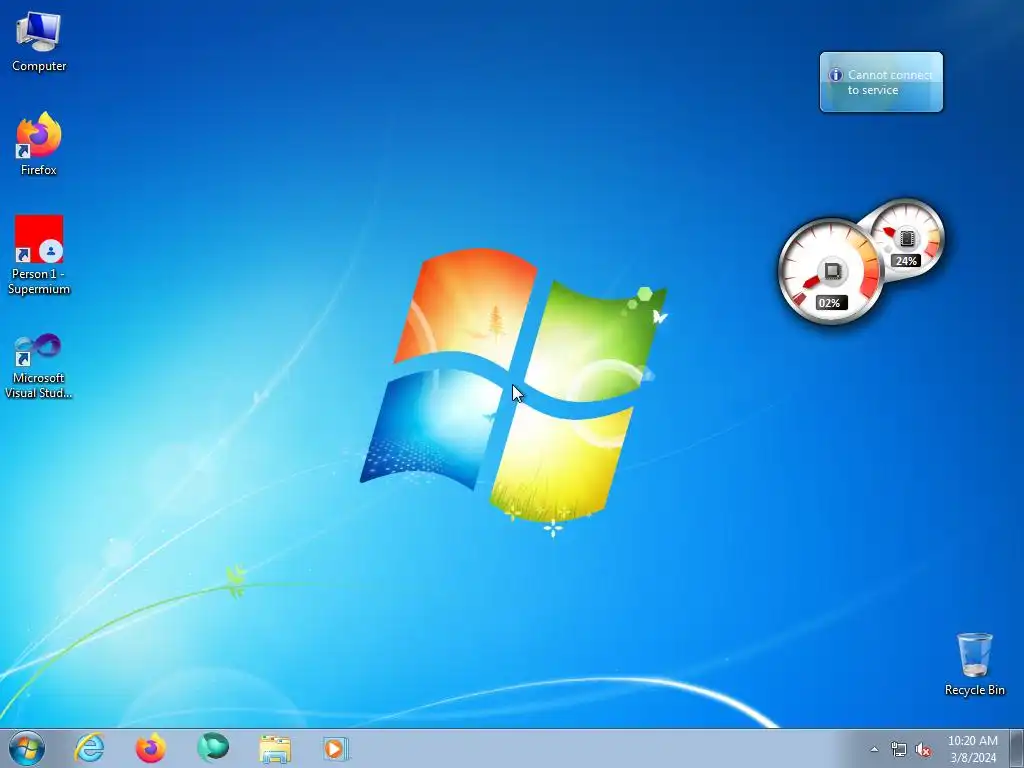Launch Internet Explorer from the taskbar
The image size is (1024, 768).
click(89, 748)
